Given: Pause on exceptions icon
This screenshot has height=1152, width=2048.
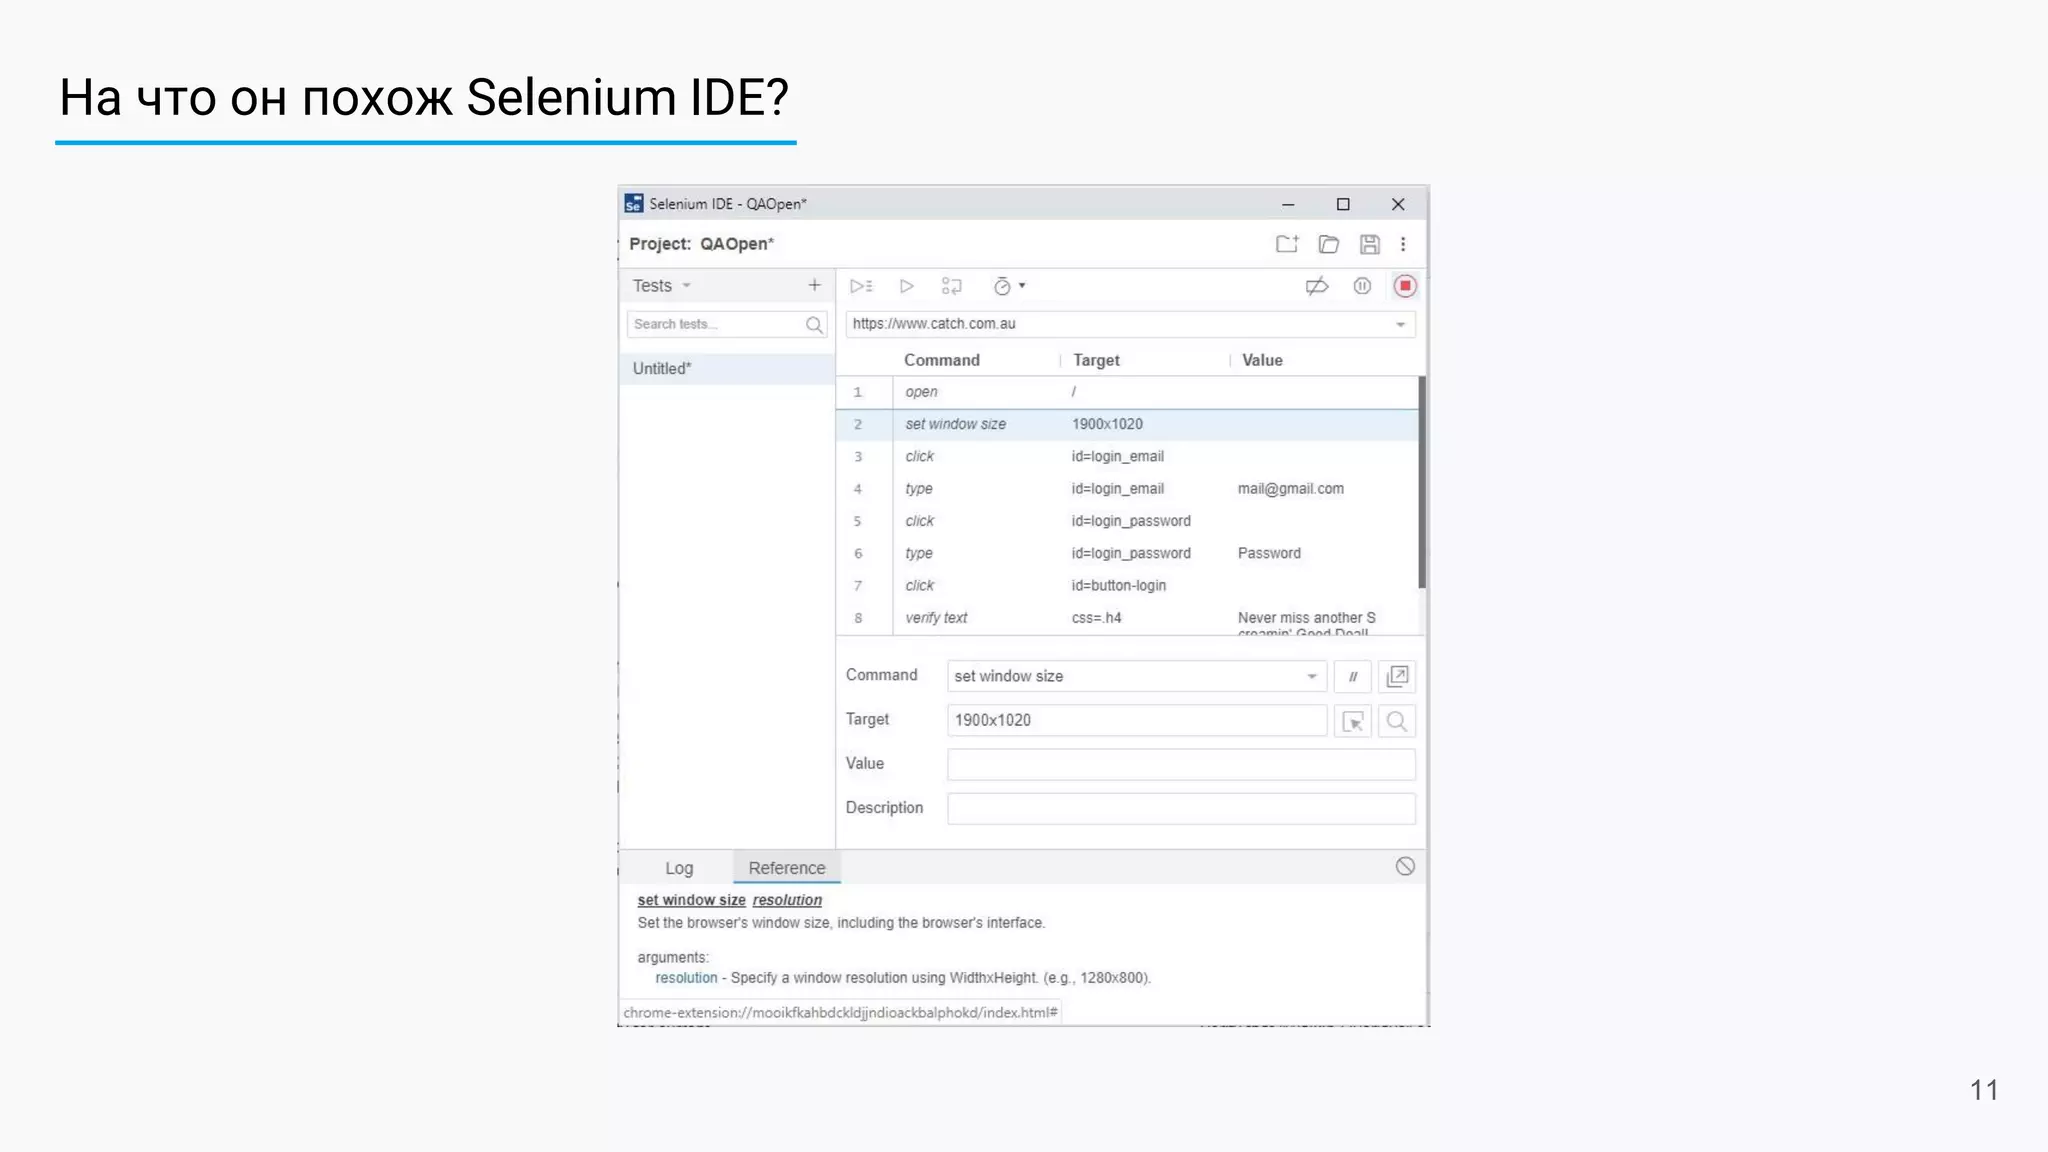Looking at the screenshot, I should click(1362, 286).
